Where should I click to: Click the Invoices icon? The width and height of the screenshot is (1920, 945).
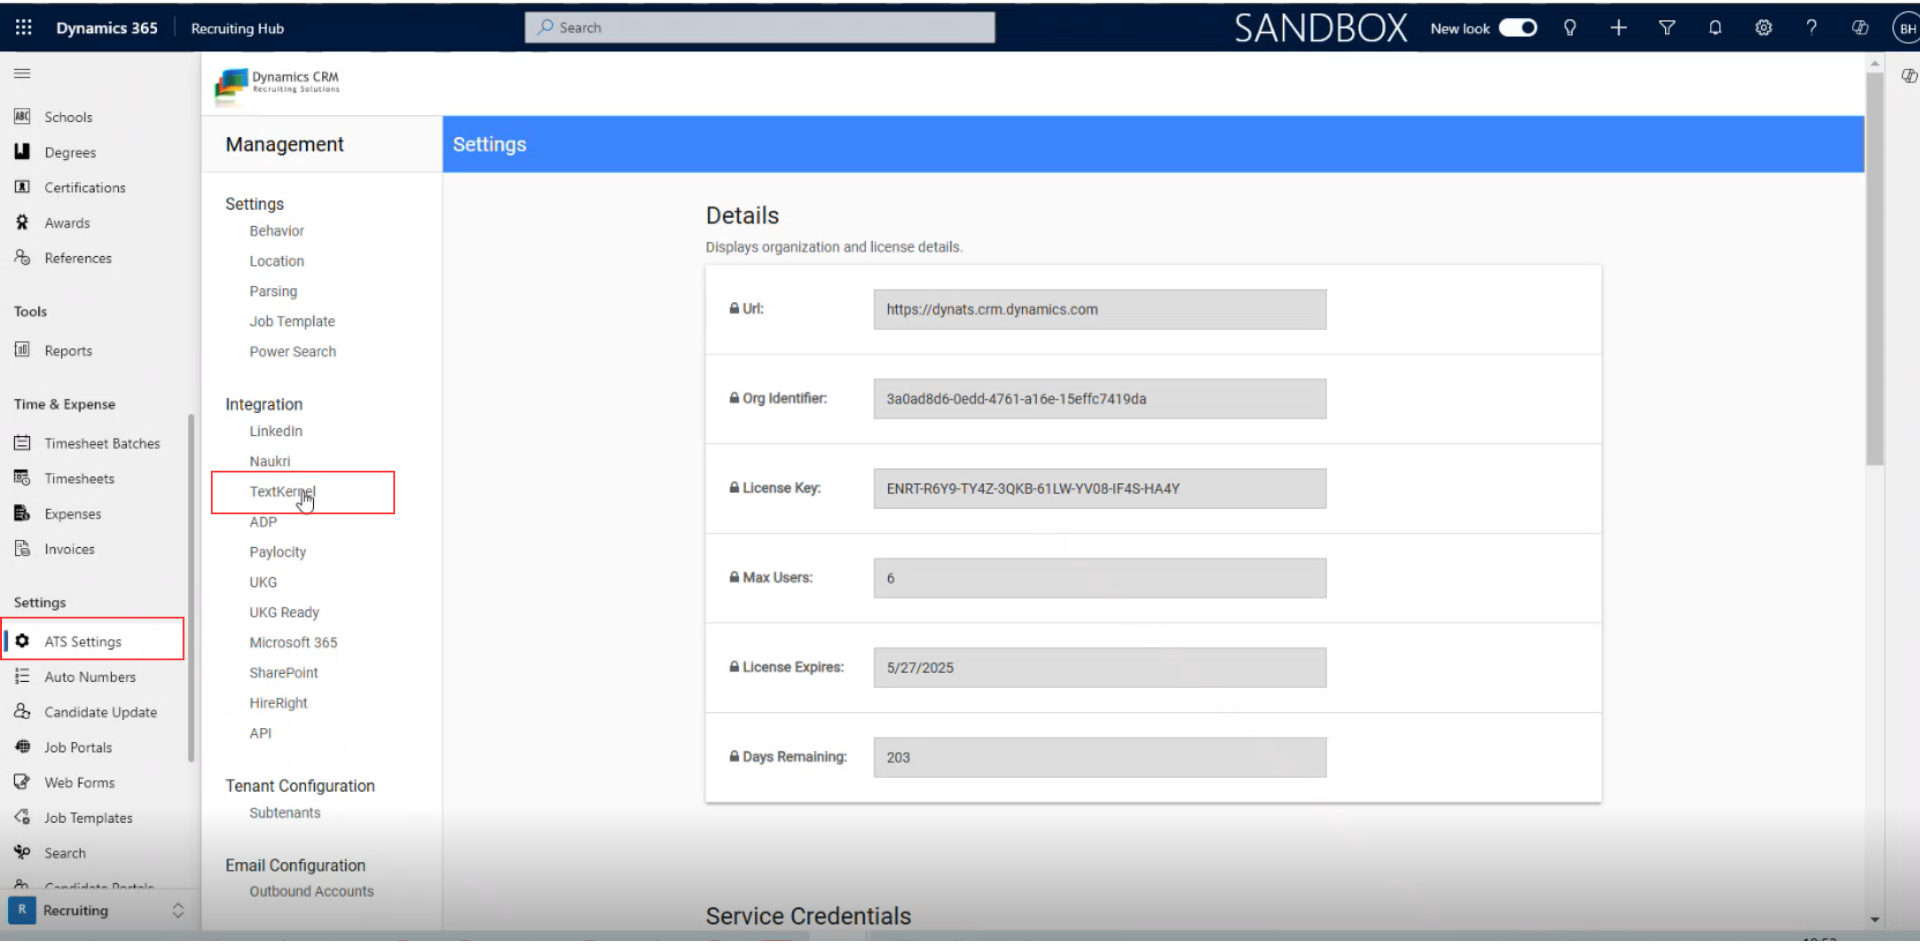pyautogui.click(x=22, y=549)
